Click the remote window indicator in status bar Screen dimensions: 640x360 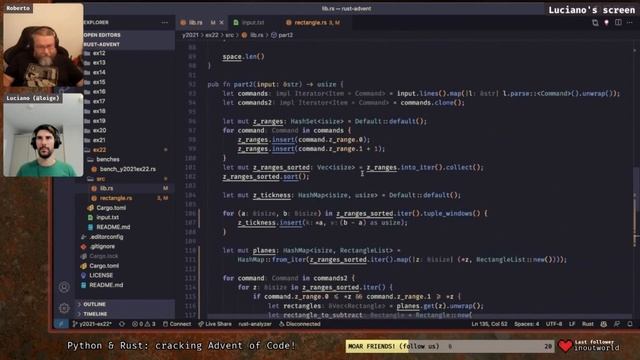(x=61, y=324)
